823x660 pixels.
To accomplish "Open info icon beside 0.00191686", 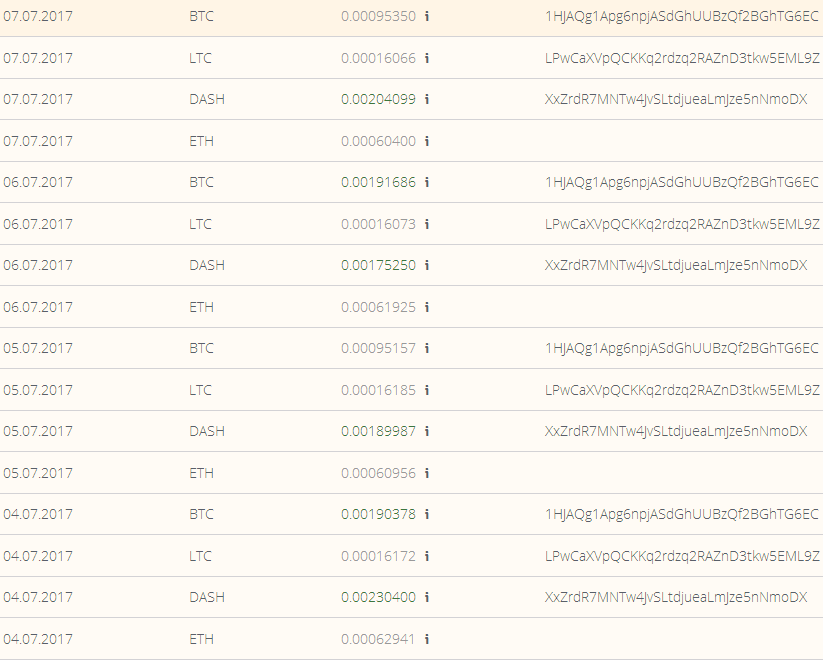I will point(427,182).
